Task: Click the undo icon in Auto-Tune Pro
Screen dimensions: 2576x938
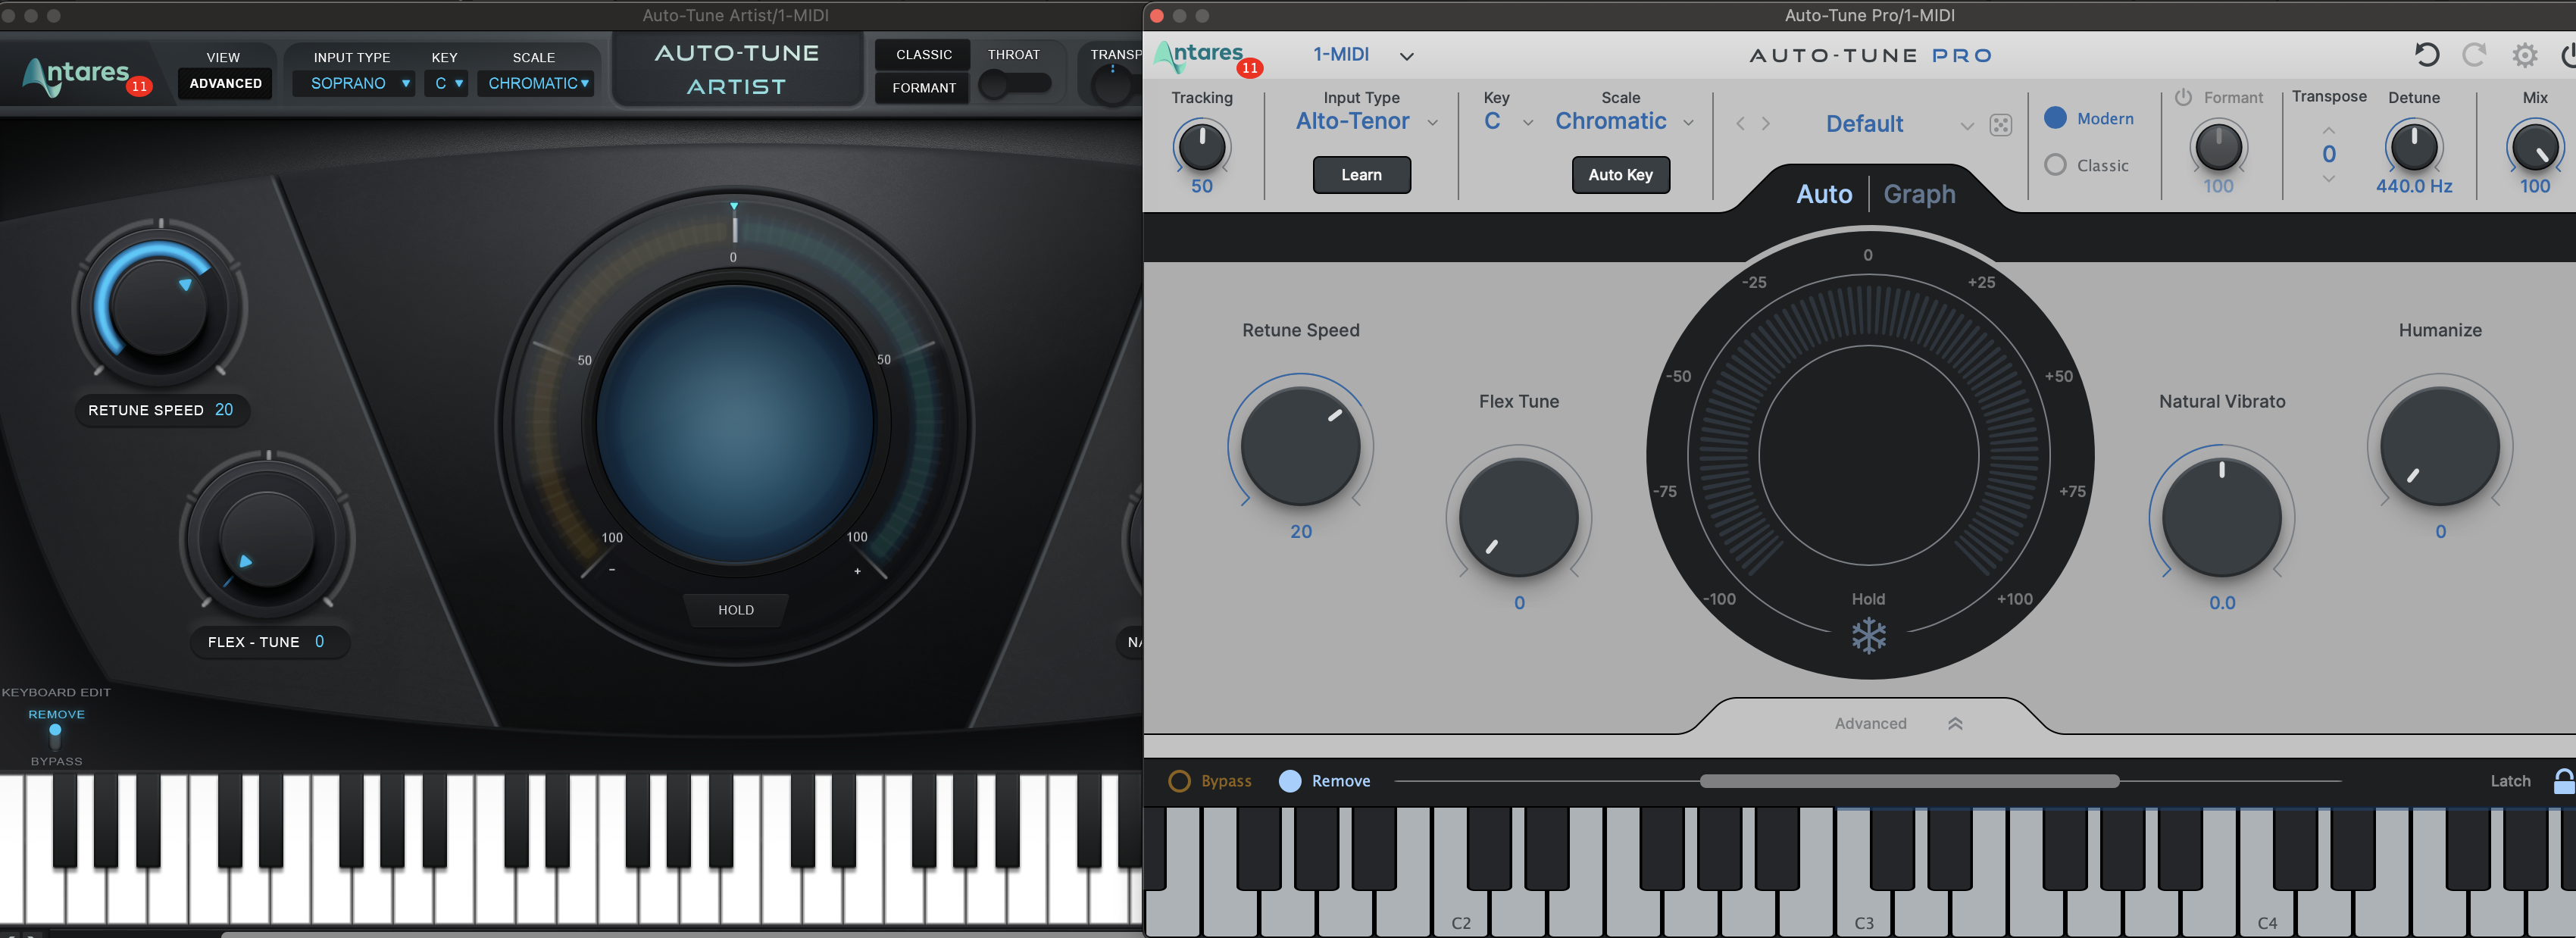Action: [x=2426, y=55]
